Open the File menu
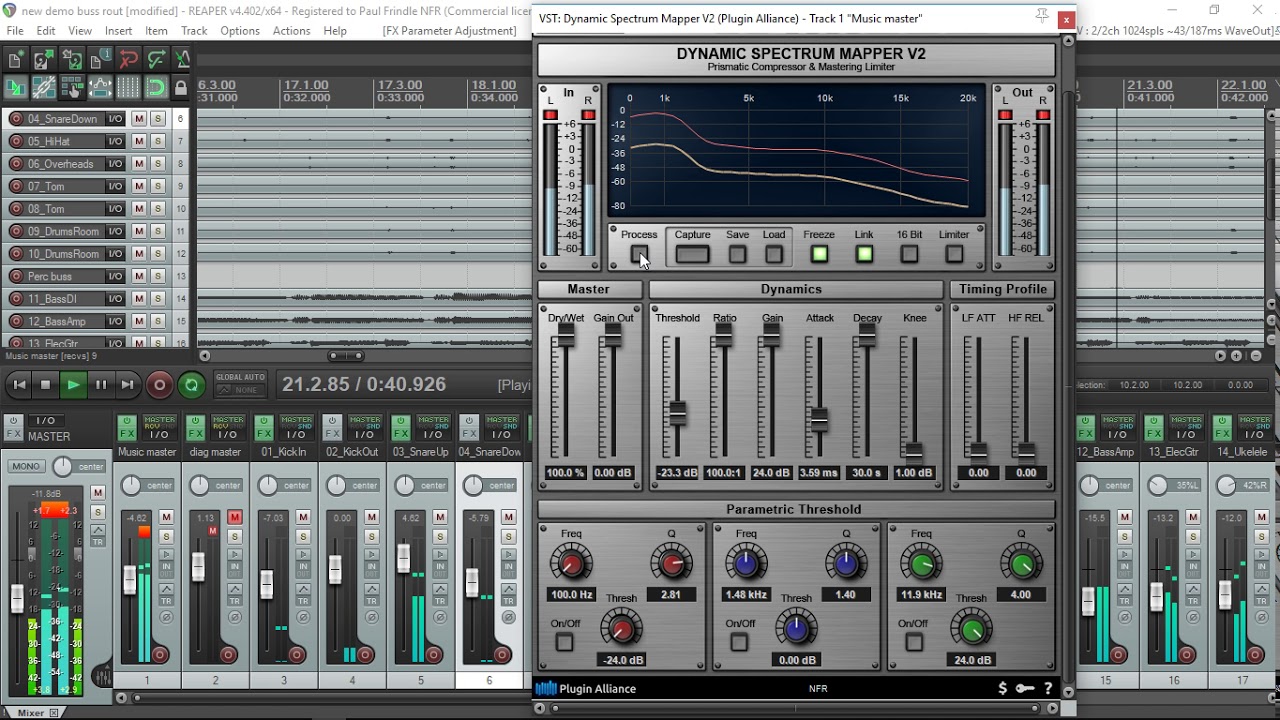This screenshot has height=720, width=1280. tap(15, 31)
